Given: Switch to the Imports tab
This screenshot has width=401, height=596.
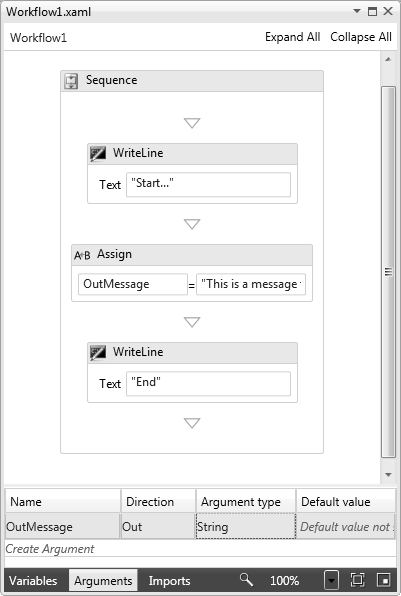Looking at the screenshot, I should (170, 580).
